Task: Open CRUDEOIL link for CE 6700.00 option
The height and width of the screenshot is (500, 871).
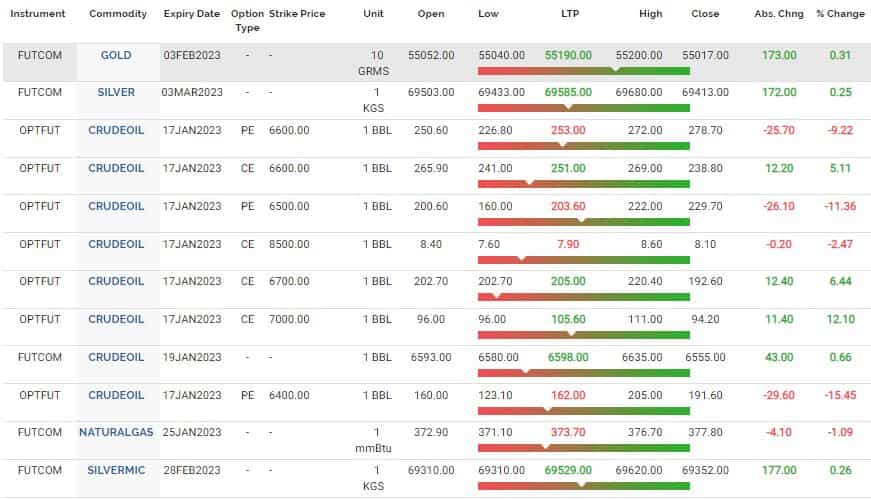Action: point(116,281)
